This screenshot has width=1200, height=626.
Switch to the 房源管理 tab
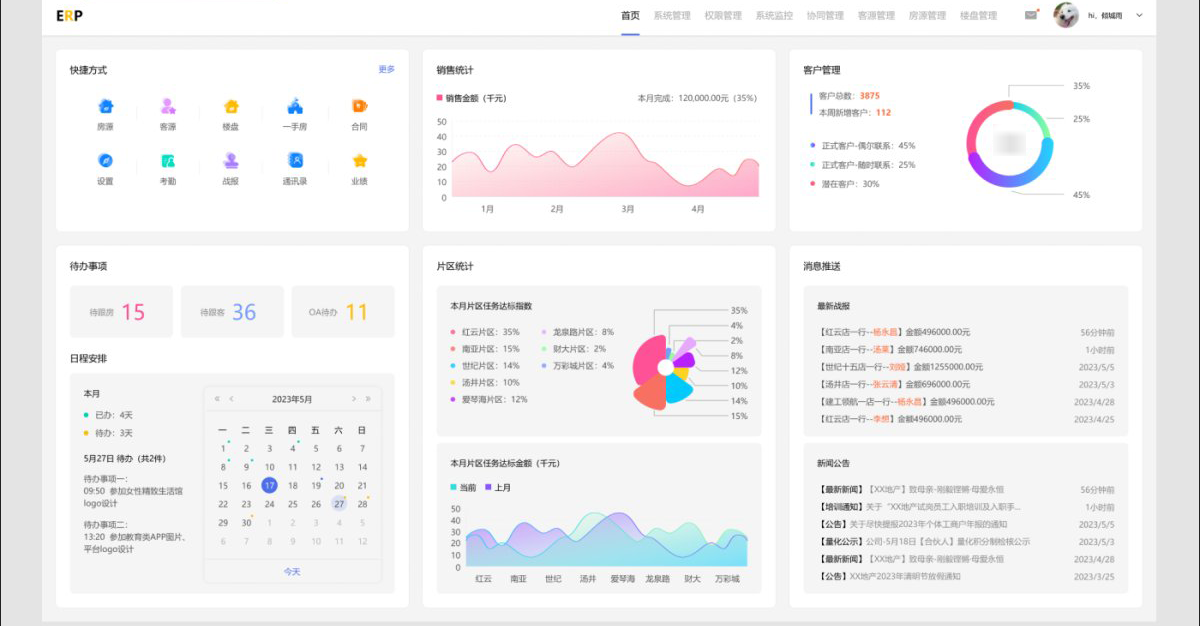pos(927,16)
